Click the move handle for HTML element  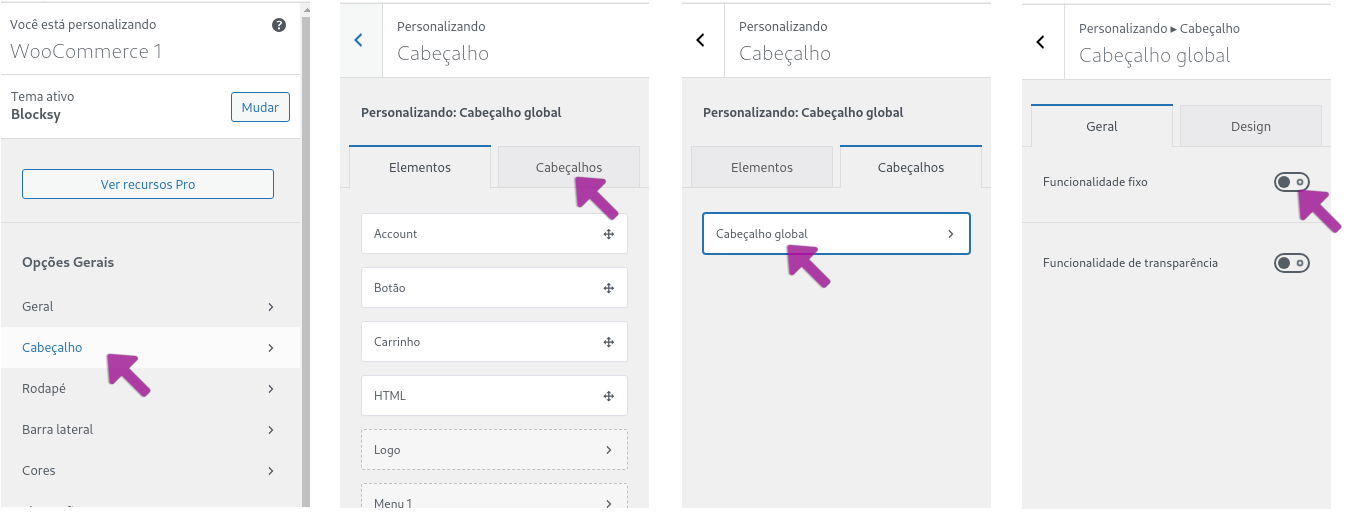tap(608, 396)
